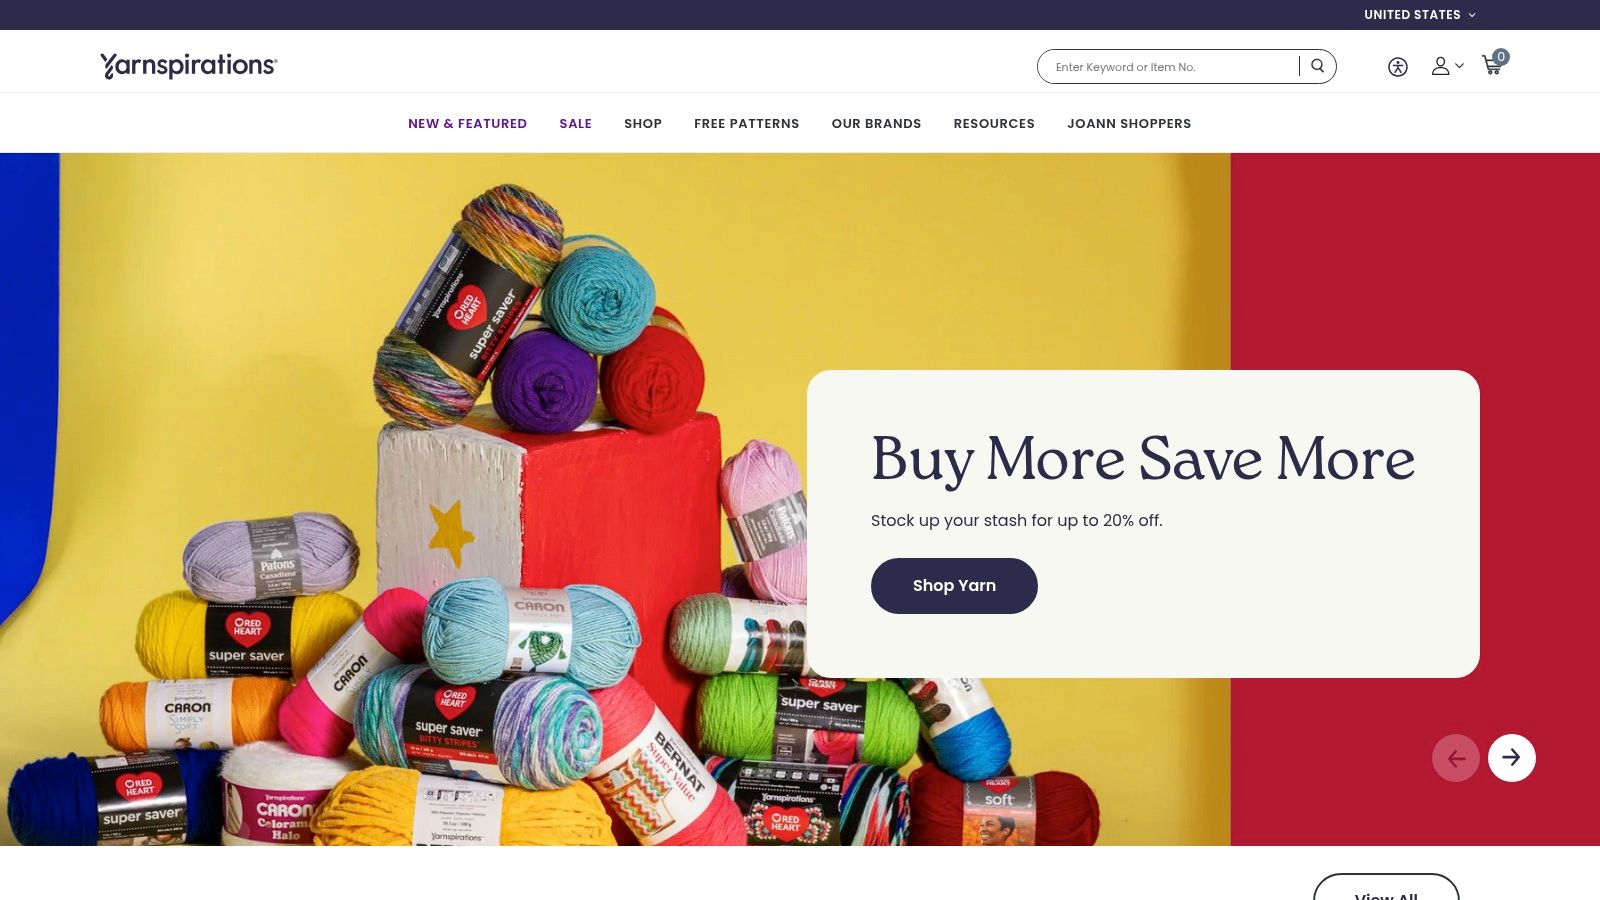
Task: Open the New & Featured menu
Action: pos(467,123)
